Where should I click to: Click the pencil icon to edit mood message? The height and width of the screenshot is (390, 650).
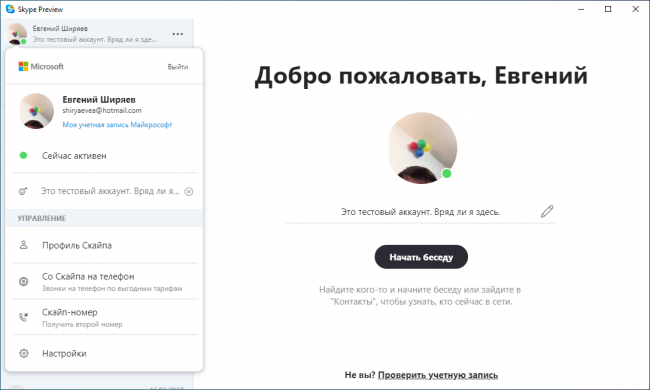pos(547,211)
